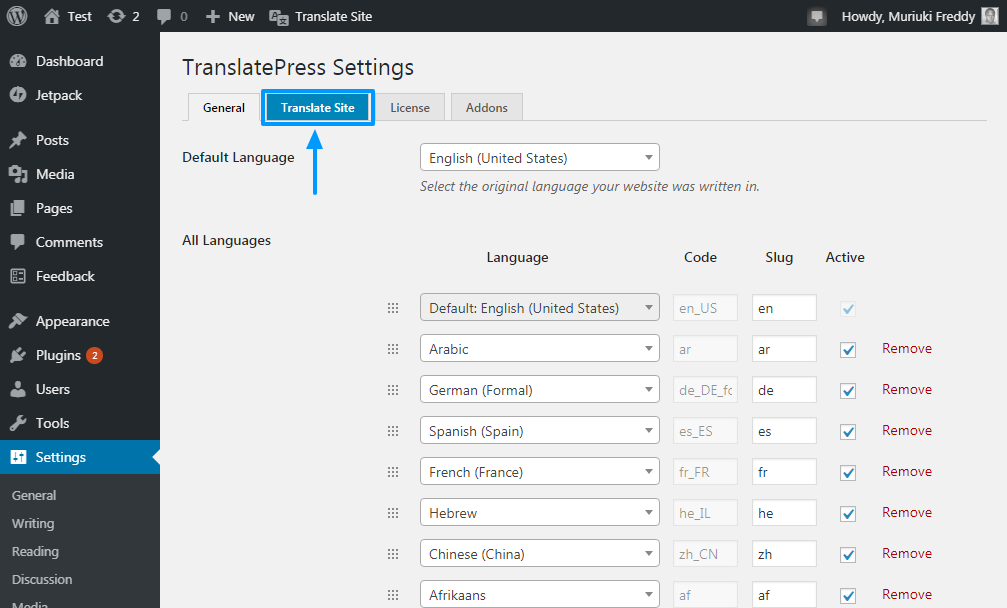The image size is (1007, 608).
Task: Open Writing settings submenu link
Action: [33, 523]
